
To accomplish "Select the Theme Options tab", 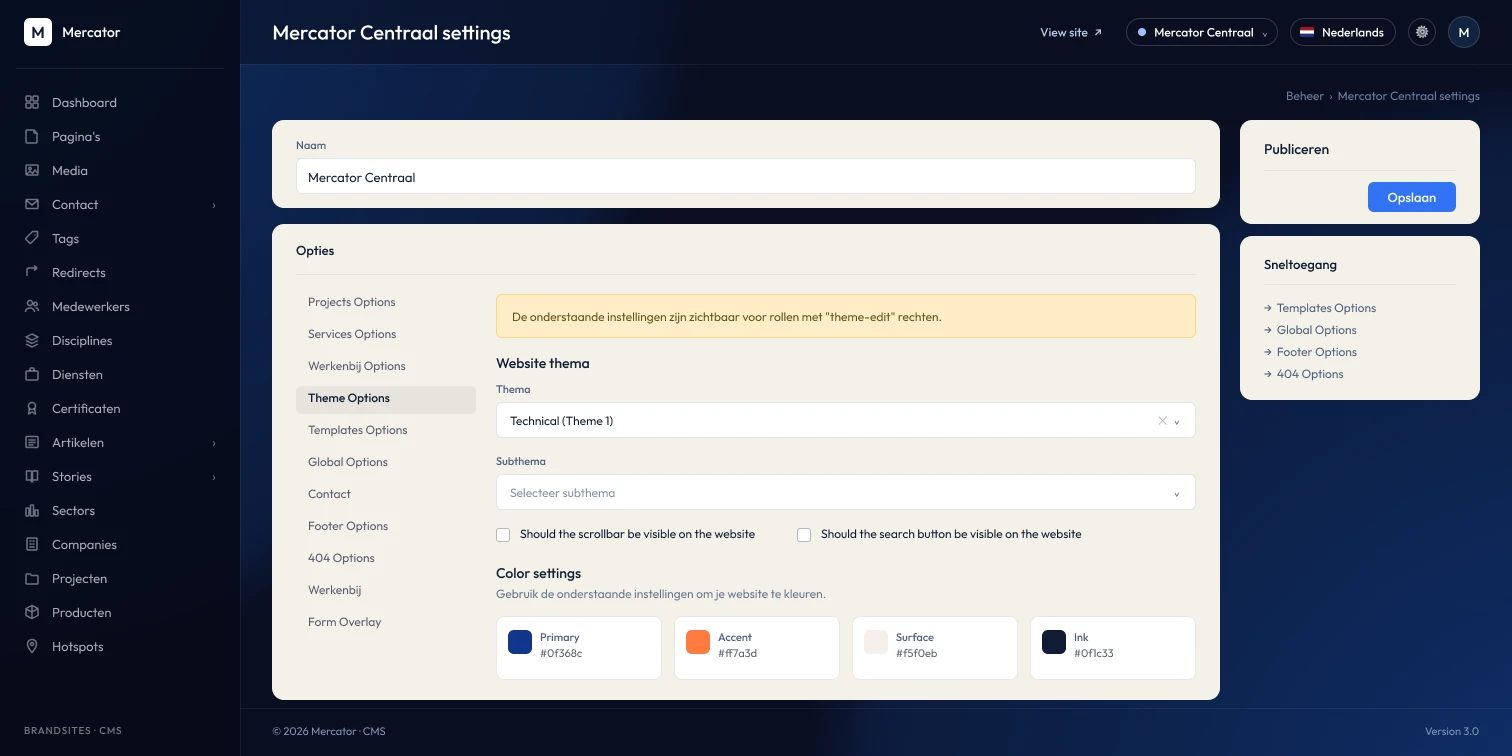I will [x=386, y=398].
